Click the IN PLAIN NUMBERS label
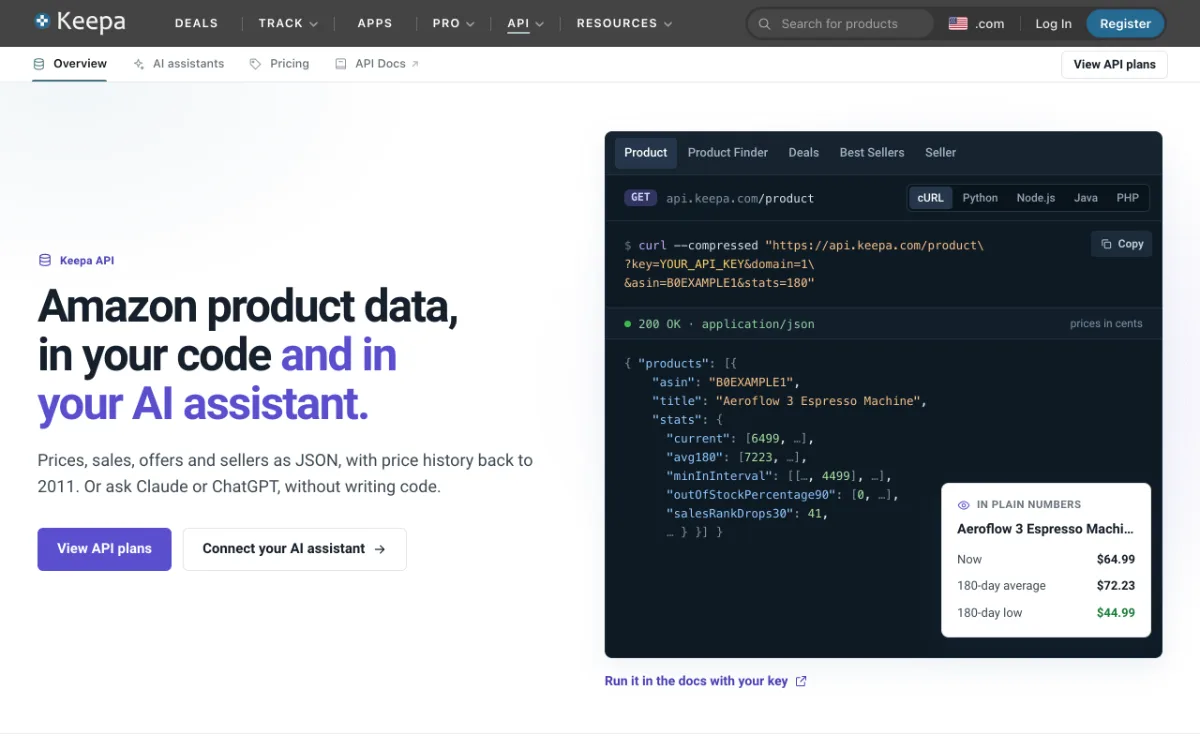1200x750 pixels. [x=1029, y=505]
